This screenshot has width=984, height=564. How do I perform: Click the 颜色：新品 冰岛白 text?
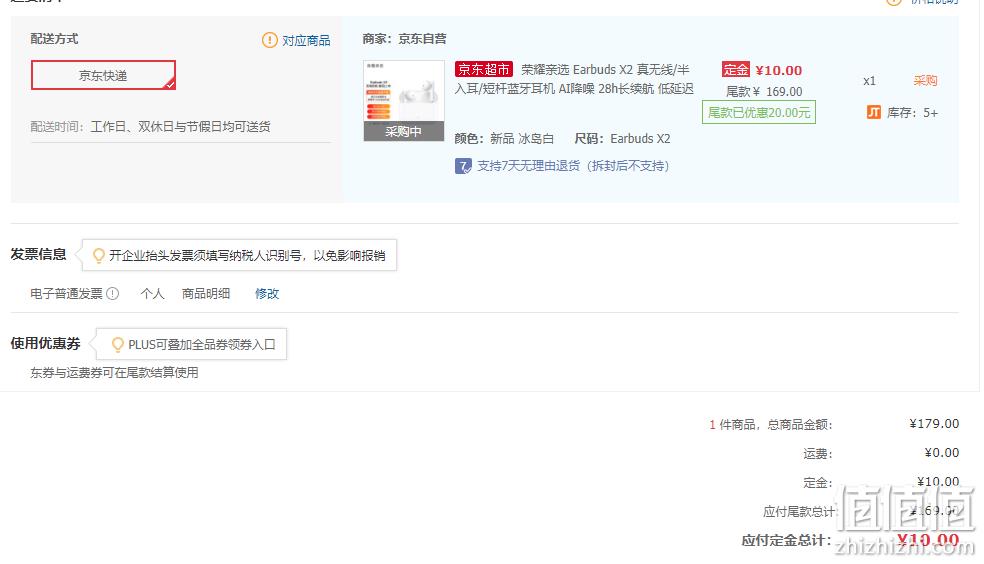[x=504, y=139]
